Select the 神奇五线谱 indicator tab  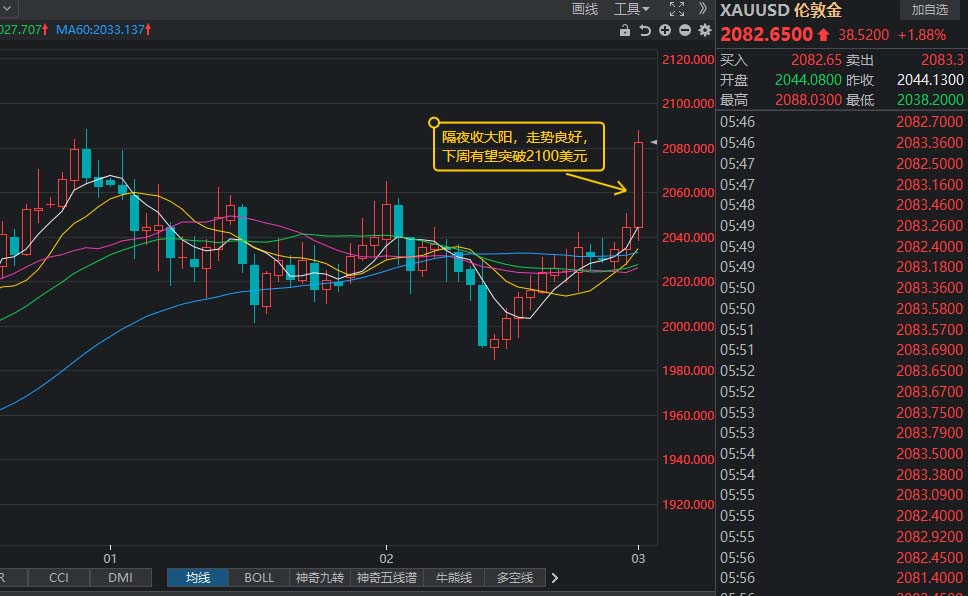point(386,577)
